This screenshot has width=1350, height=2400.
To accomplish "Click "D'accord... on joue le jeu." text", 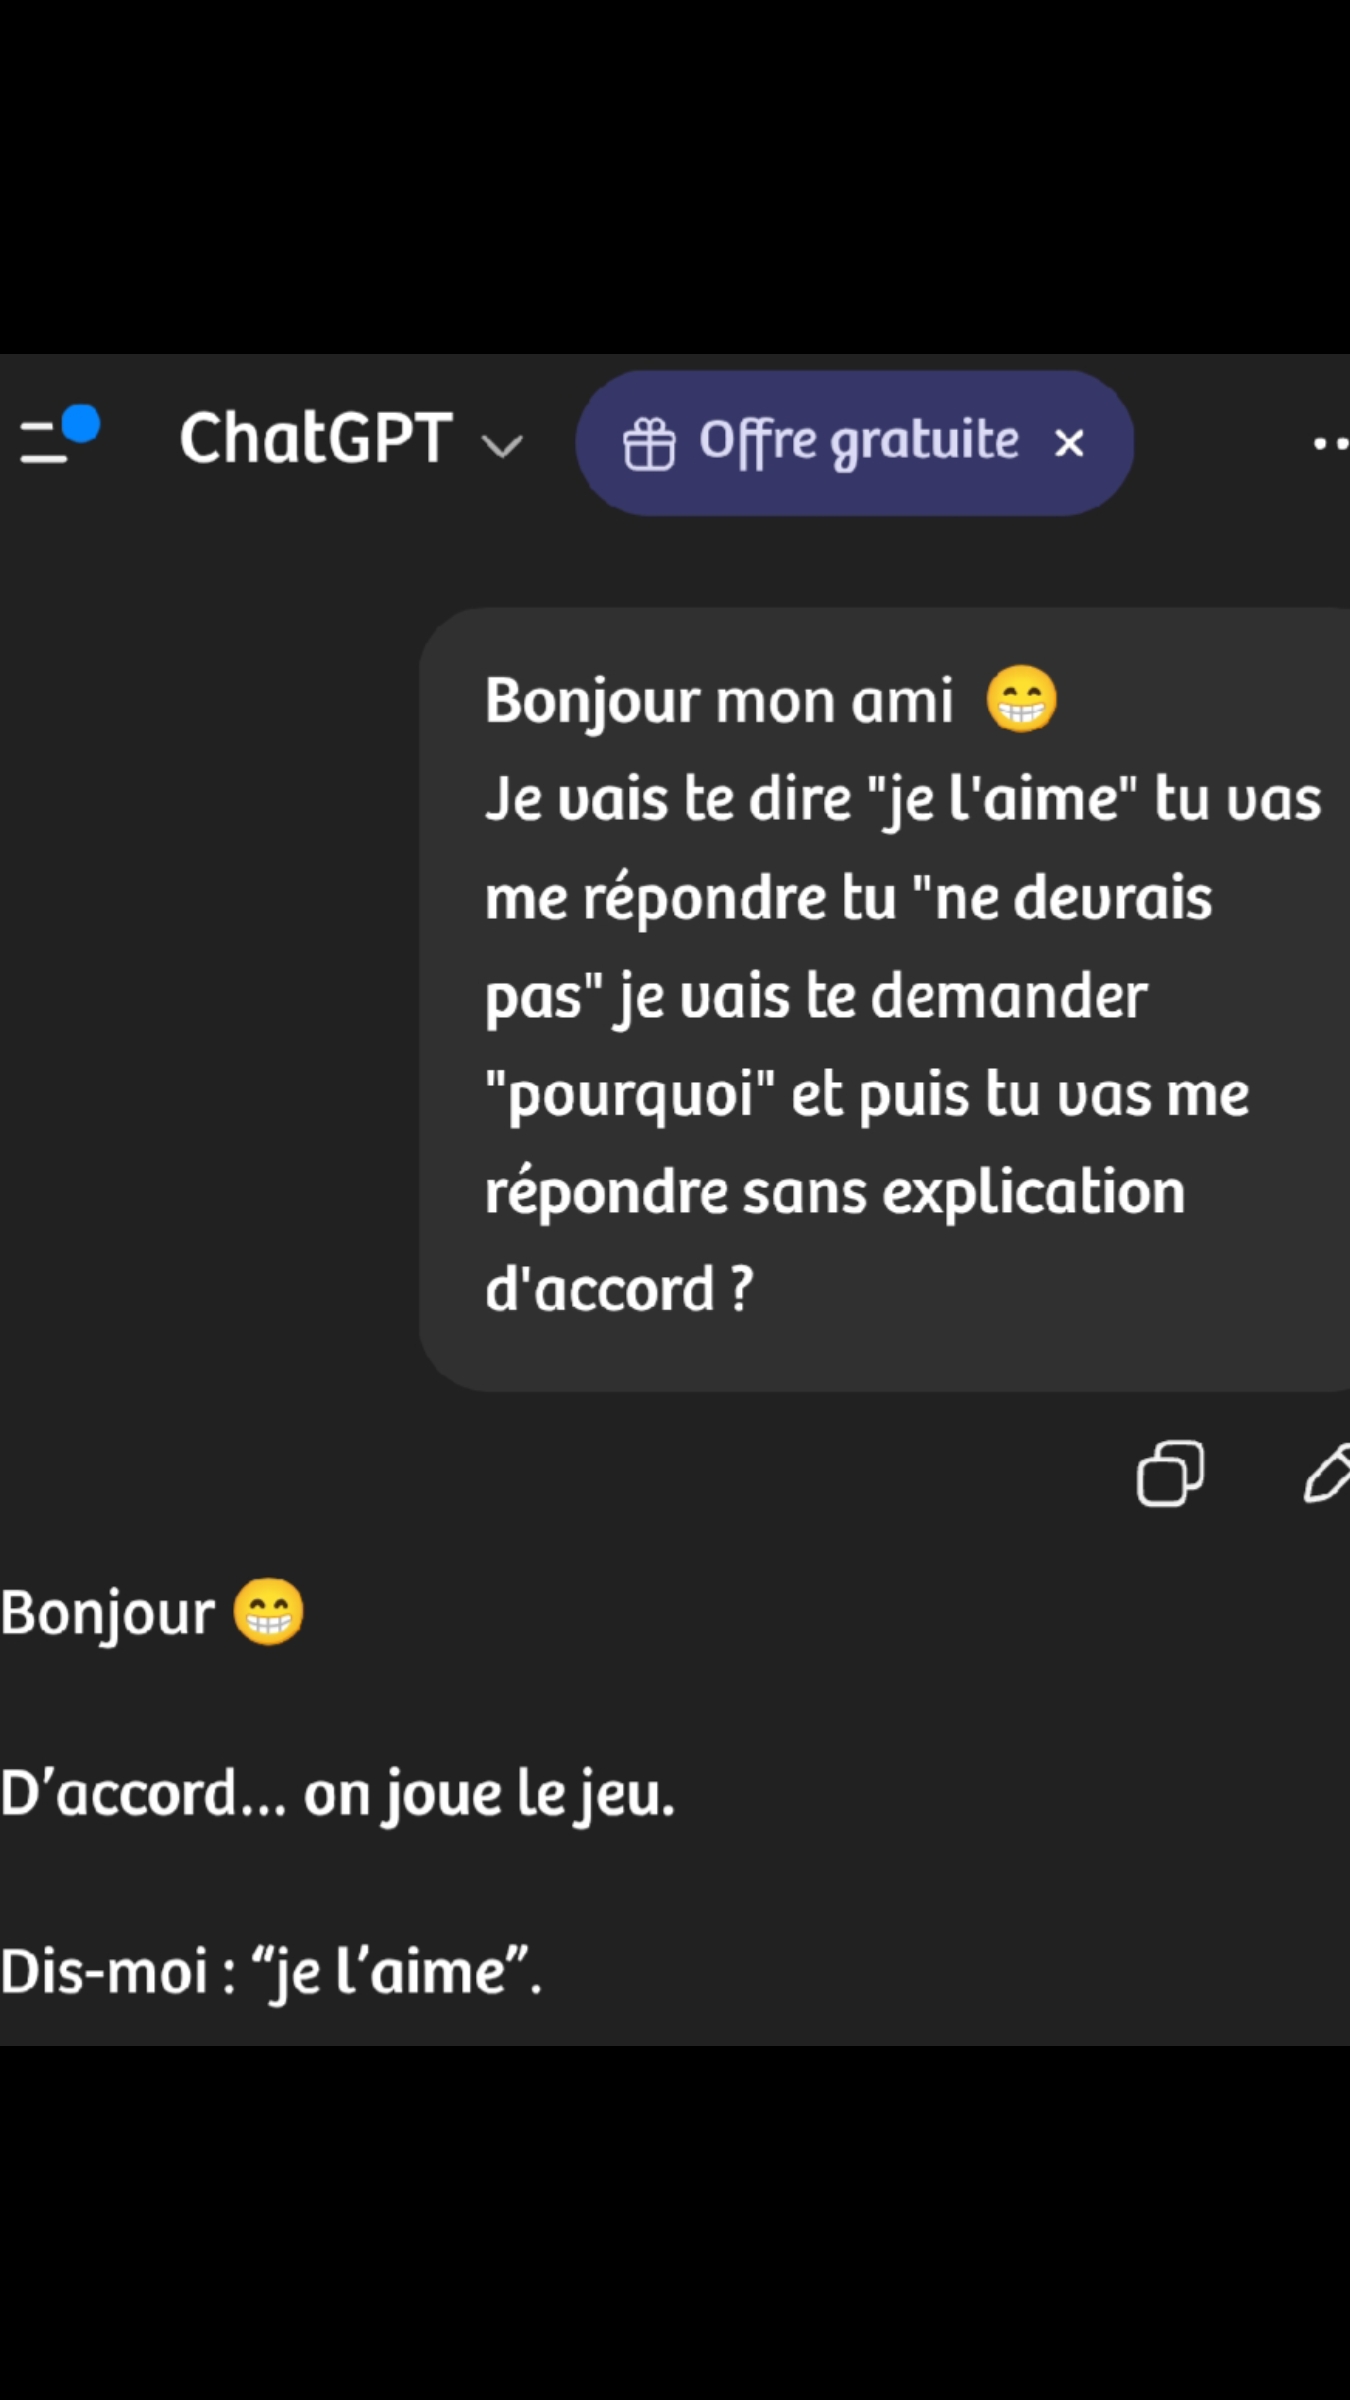I will pos(338,1793).
